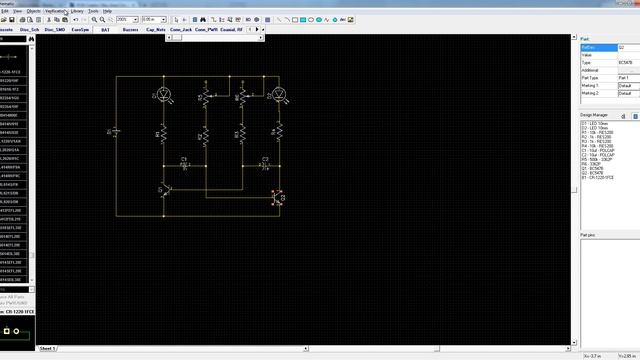Select the Place Bus tool
The image size is (640, 360).
[x=222, y=20]
